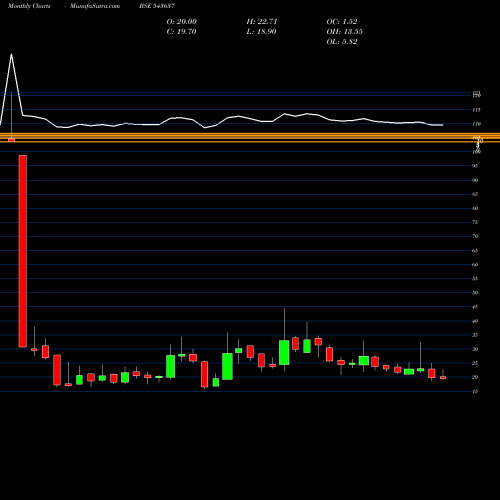Viewport: 500px width, 500px height.
Task: Click the peak of the white indicator line
Action: tap(12, 54)
